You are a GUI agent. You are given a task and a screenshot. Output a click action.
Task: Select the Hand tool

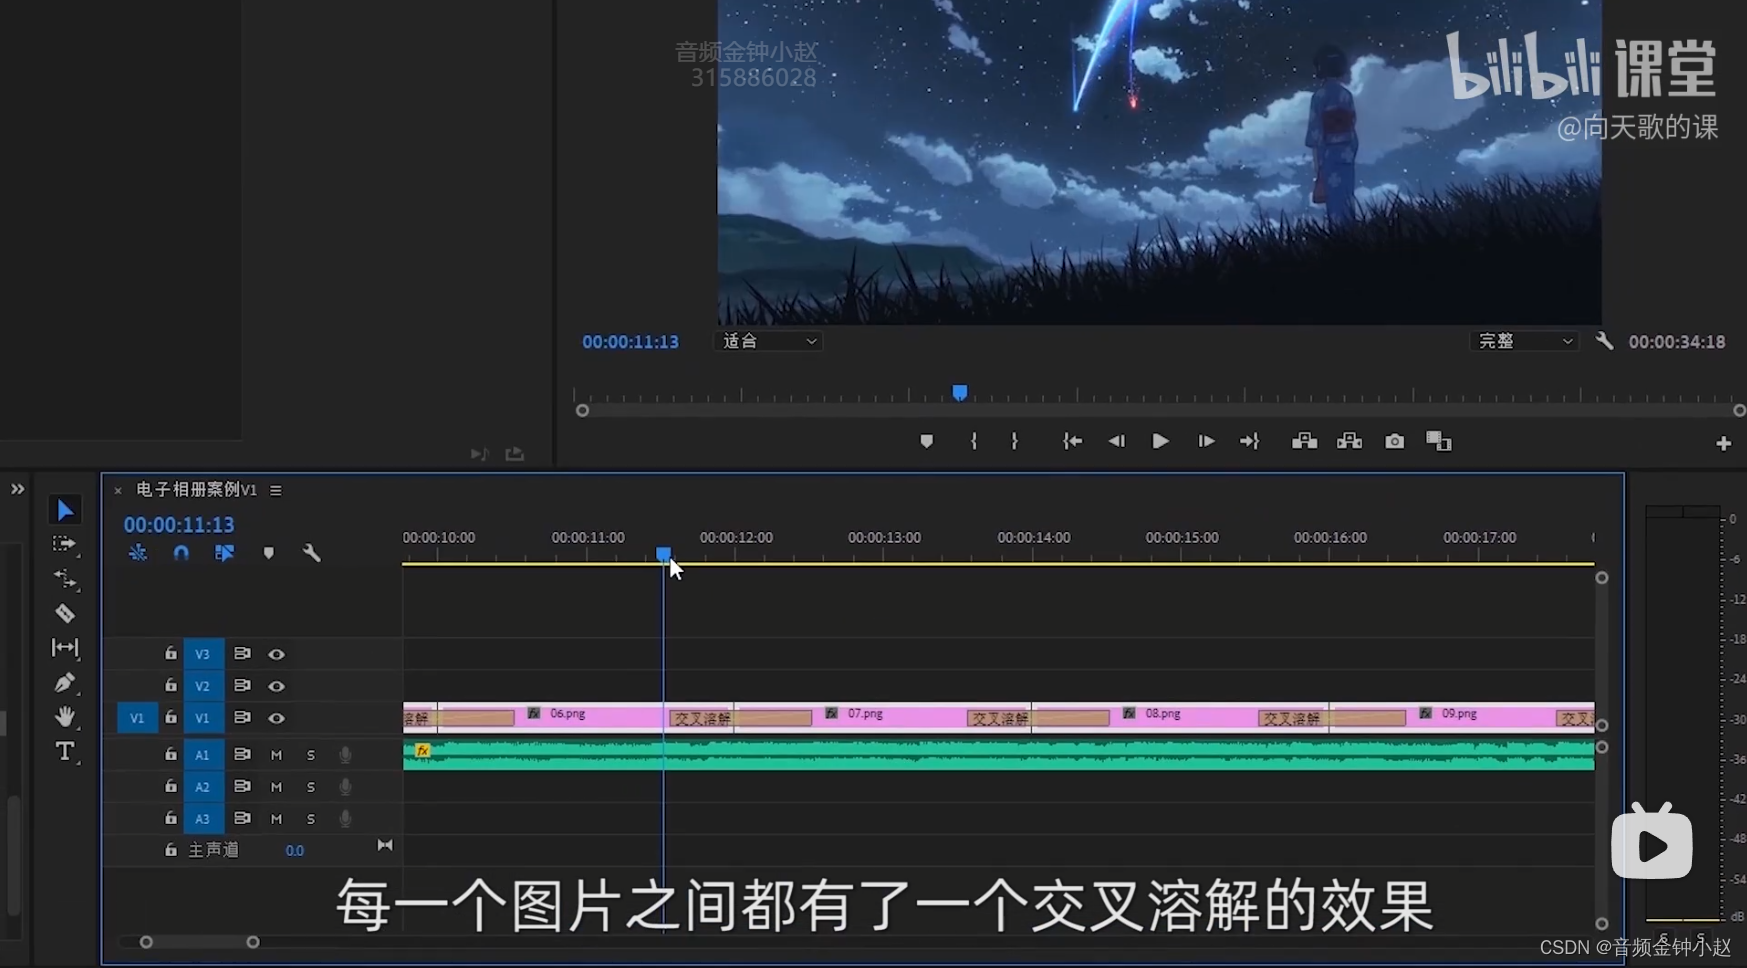(65, 716)
